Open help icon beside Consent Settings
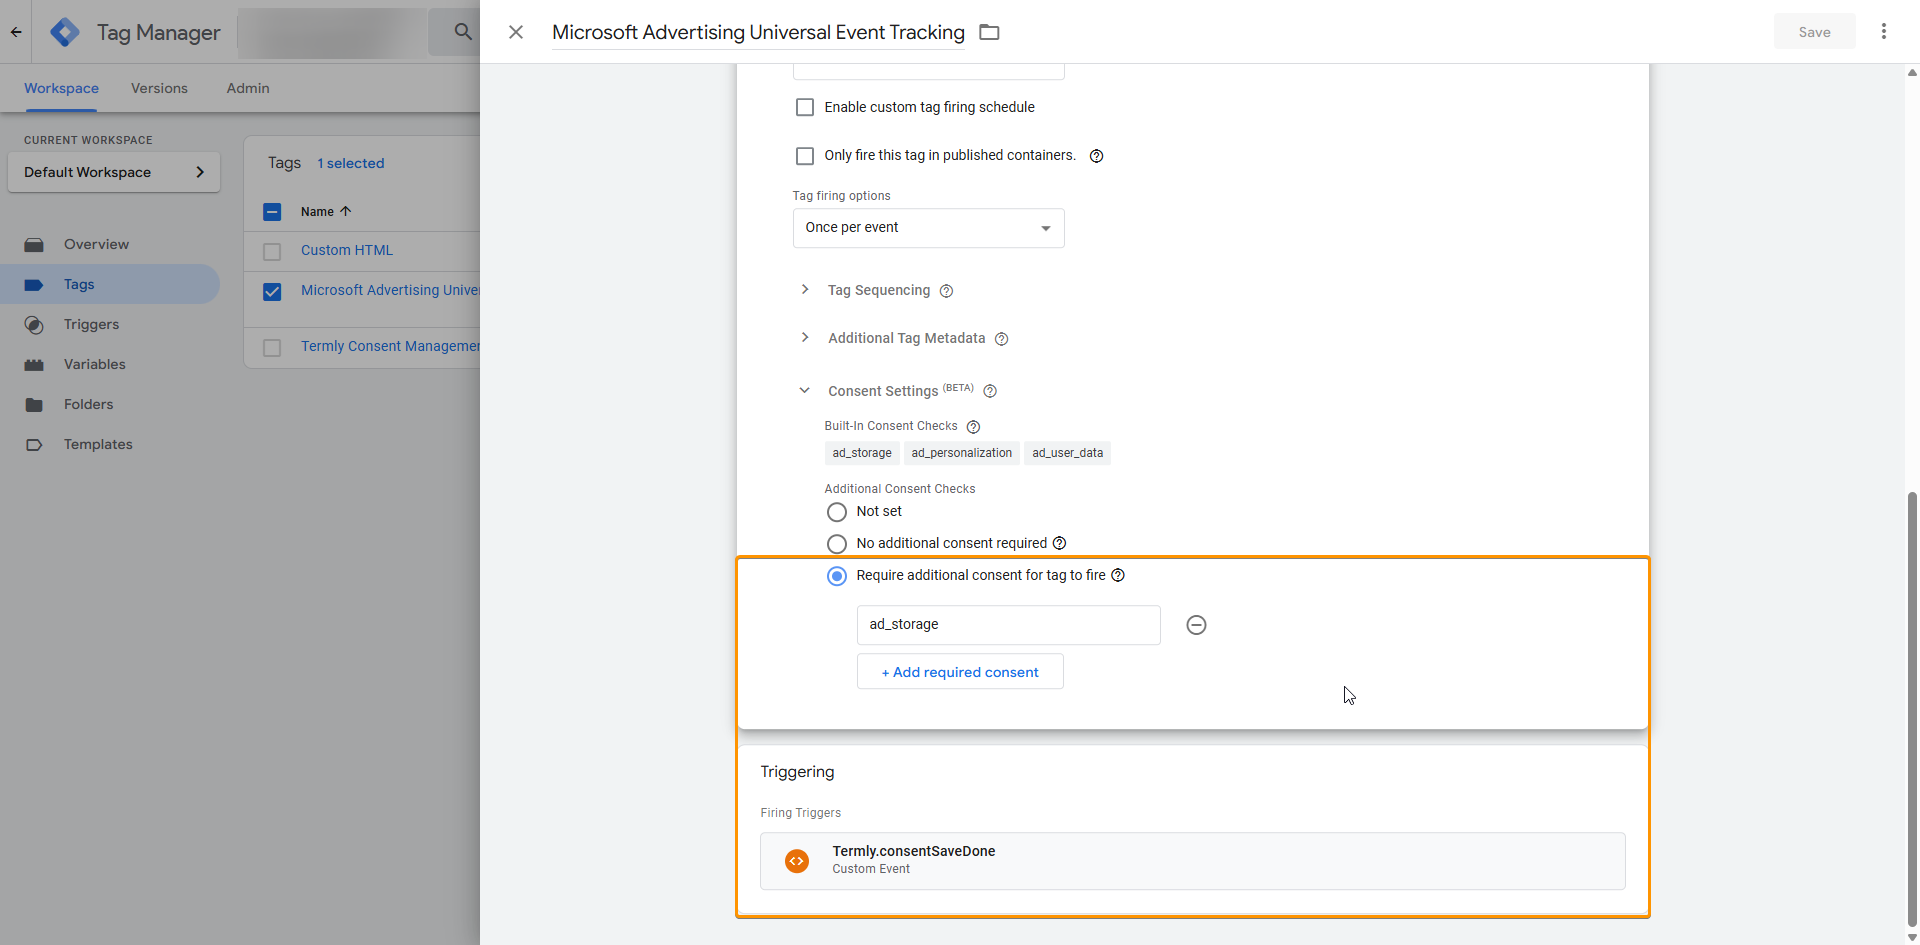Screen dimensions: 1920x945 990,391
